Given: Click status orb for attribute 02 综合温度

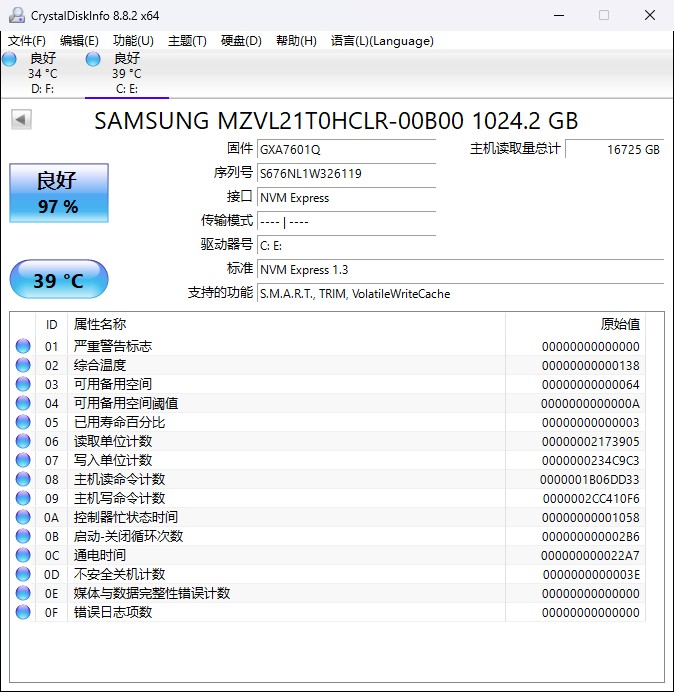Looking at the screenshot, I should (23, 365).
